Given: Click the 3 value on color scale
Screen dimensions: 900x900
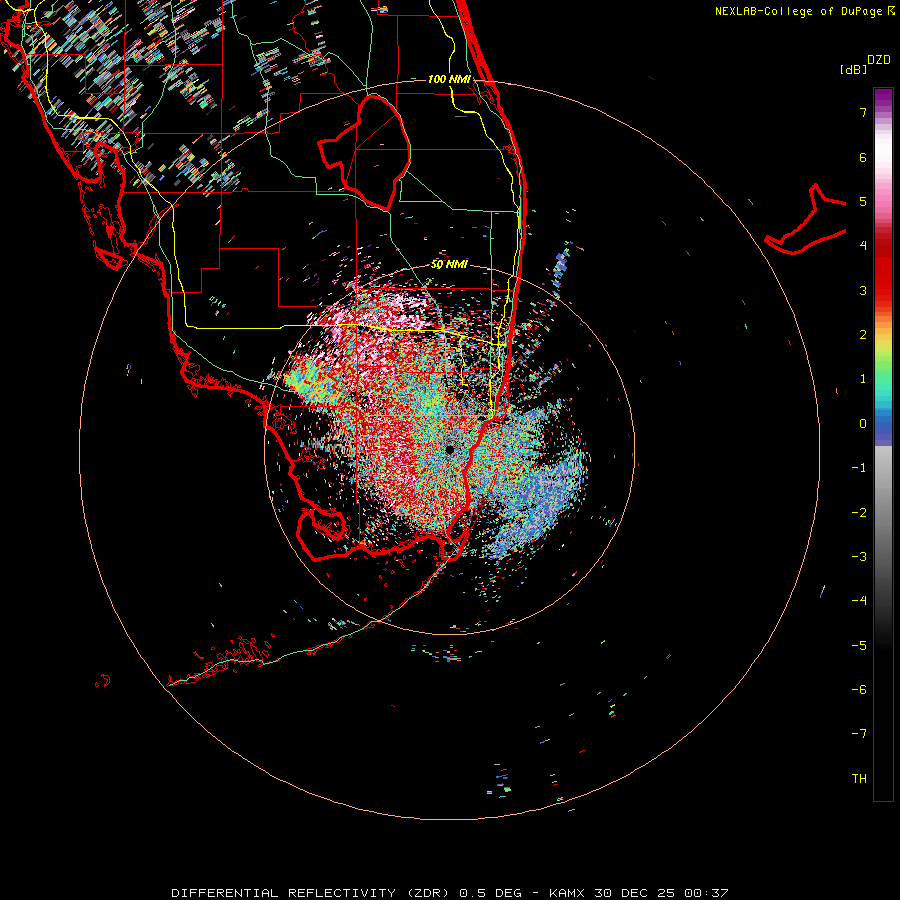Looking at the screenshot, I should click(x=863, y=290).
